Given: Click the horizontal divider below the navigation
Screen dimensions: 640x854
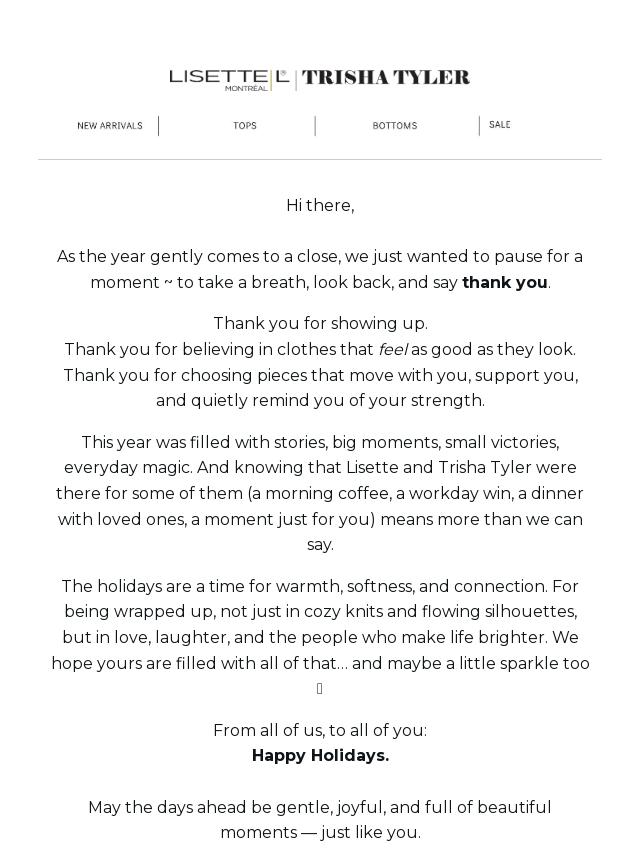Looking at the screenshot, I should (320, 160).
